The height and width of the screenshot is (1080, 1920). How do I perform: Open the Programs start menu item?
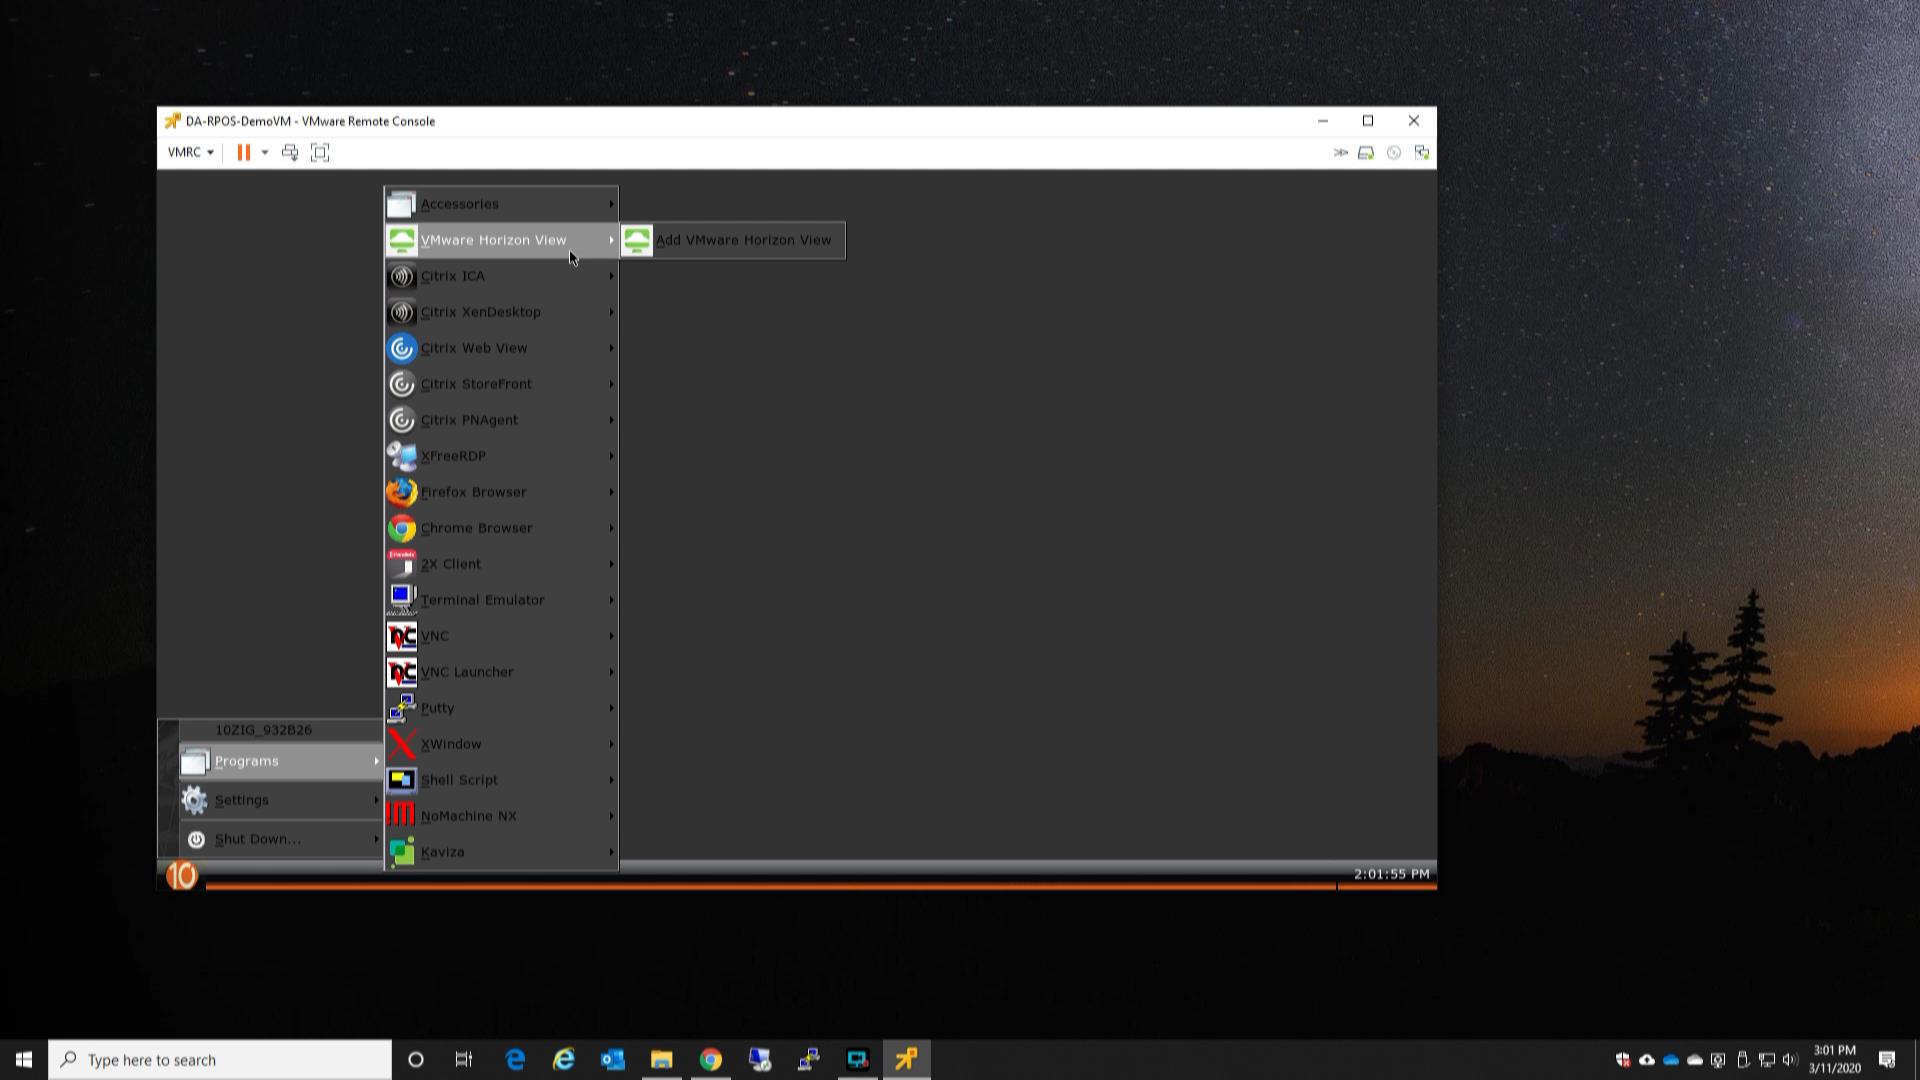coord(281,762)
